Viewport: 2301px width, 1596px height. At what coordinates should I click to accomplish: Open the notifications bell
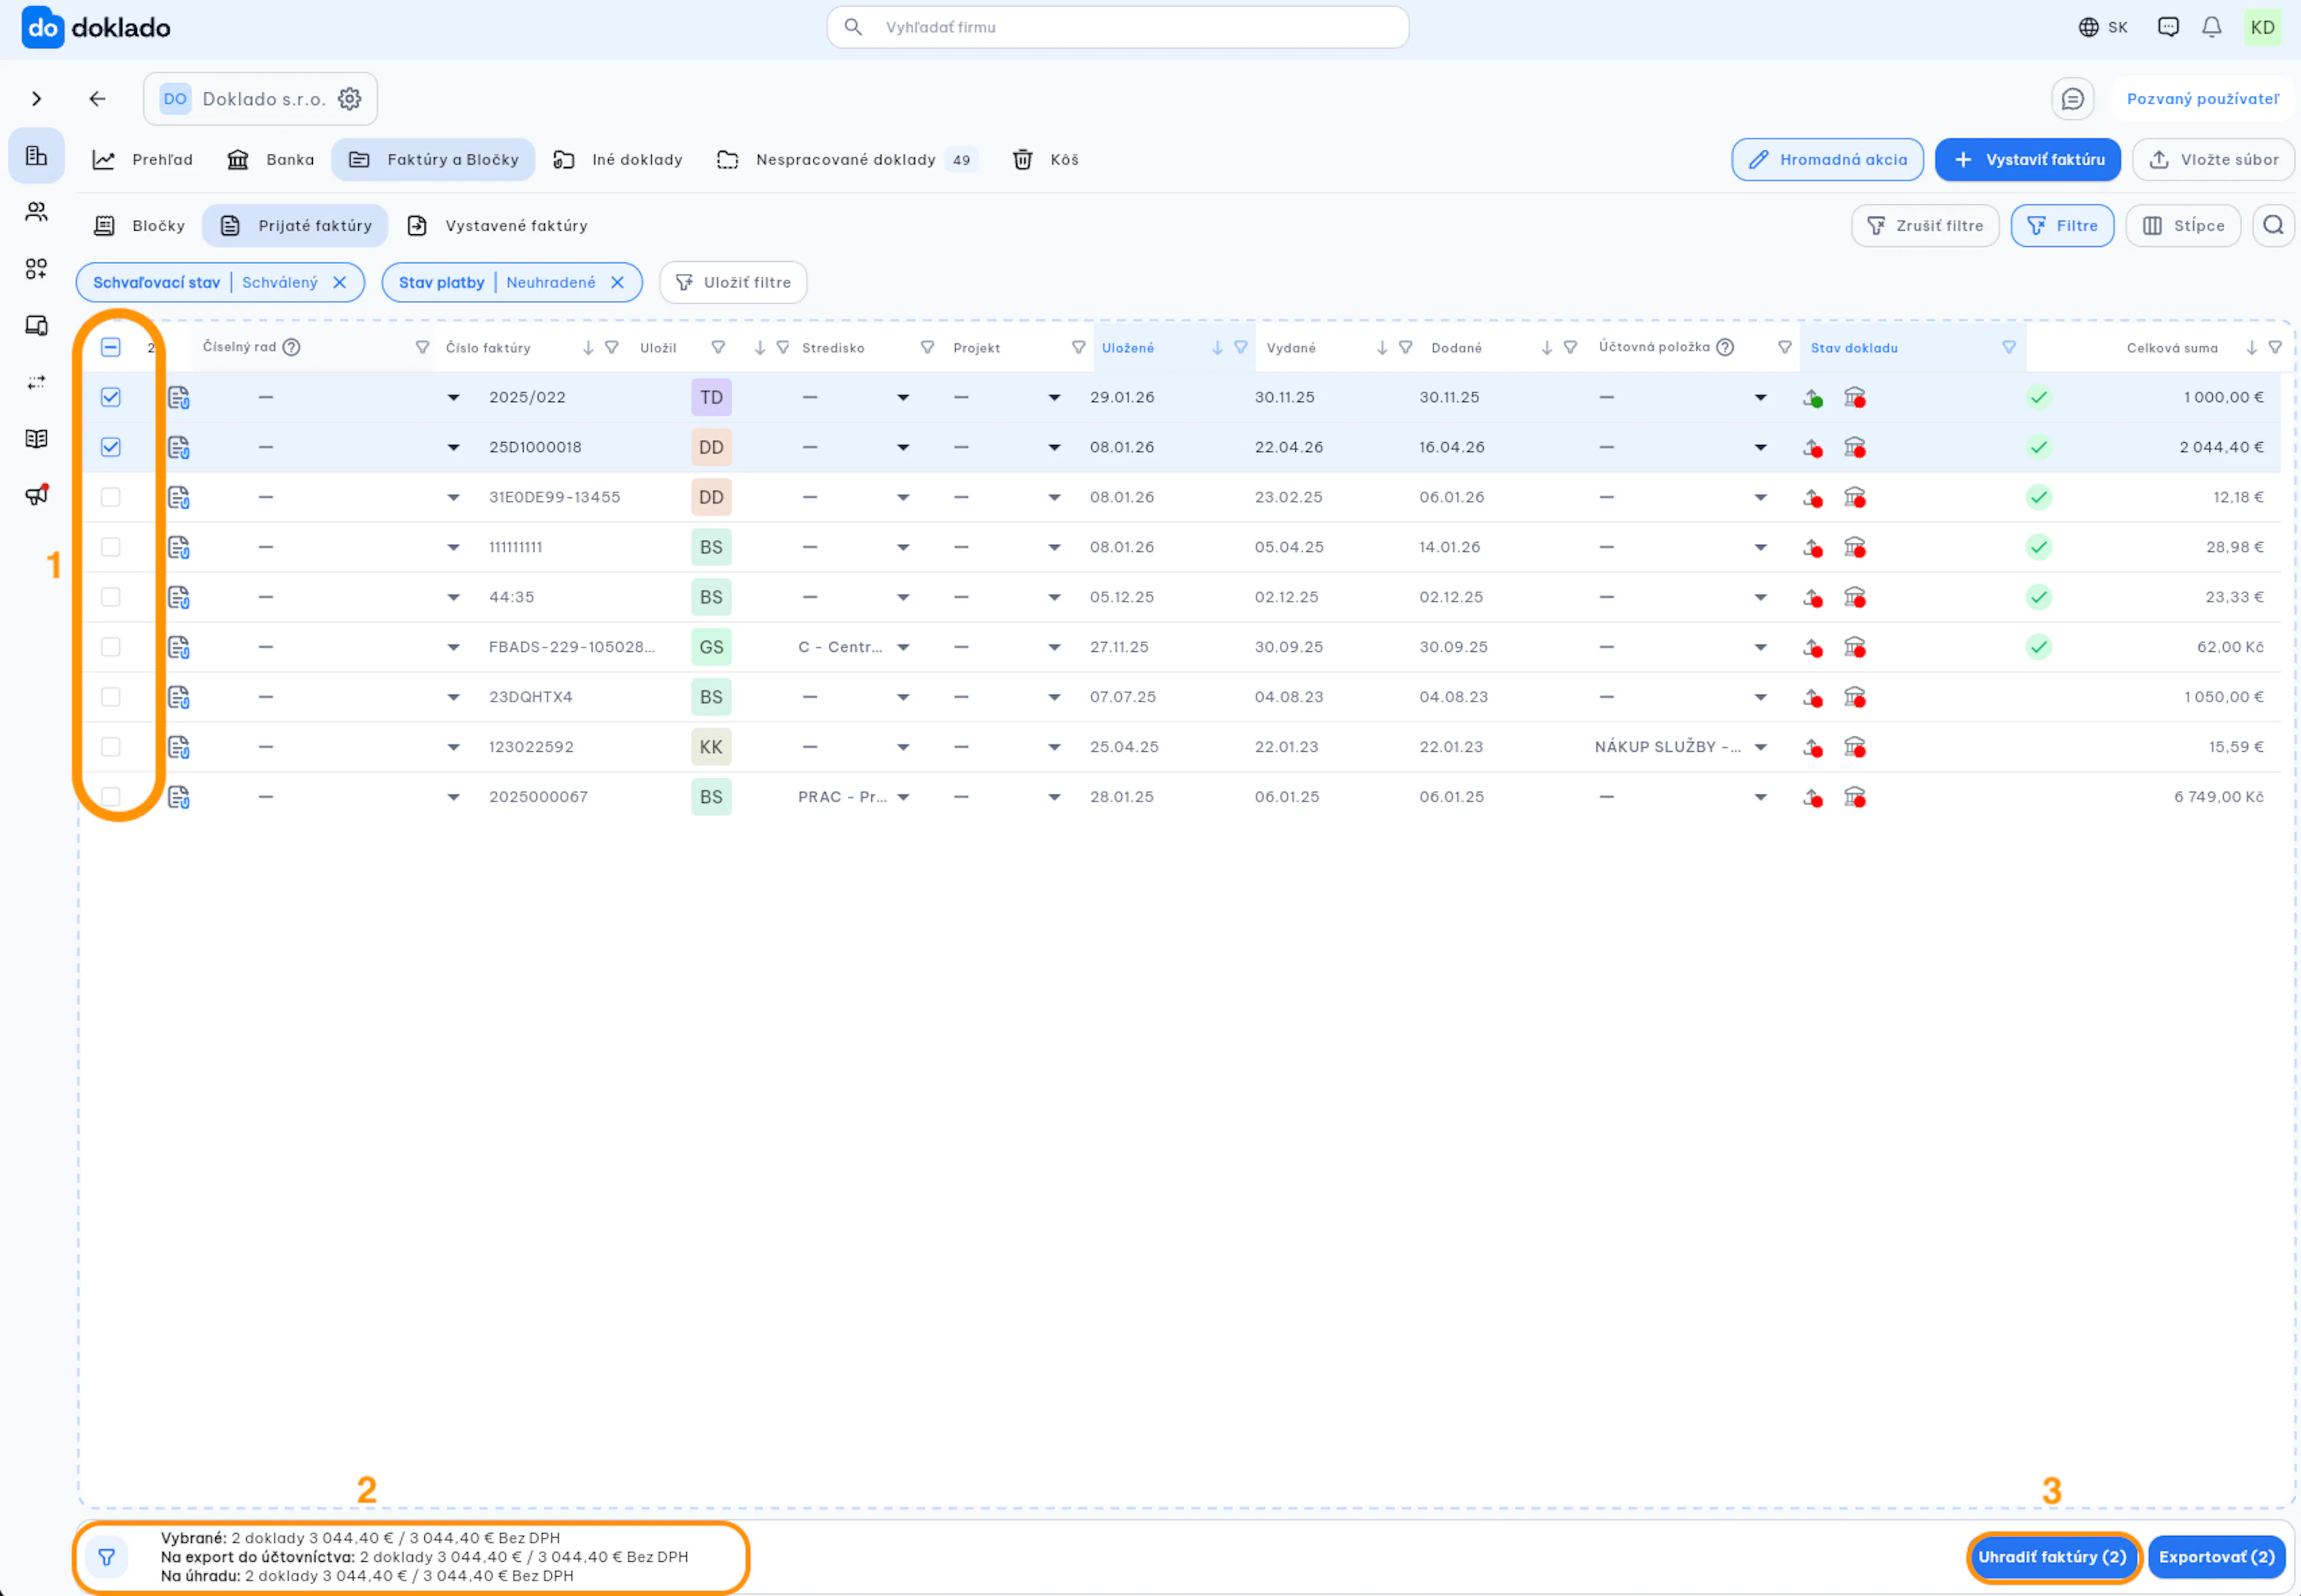tap(2211, 27)
